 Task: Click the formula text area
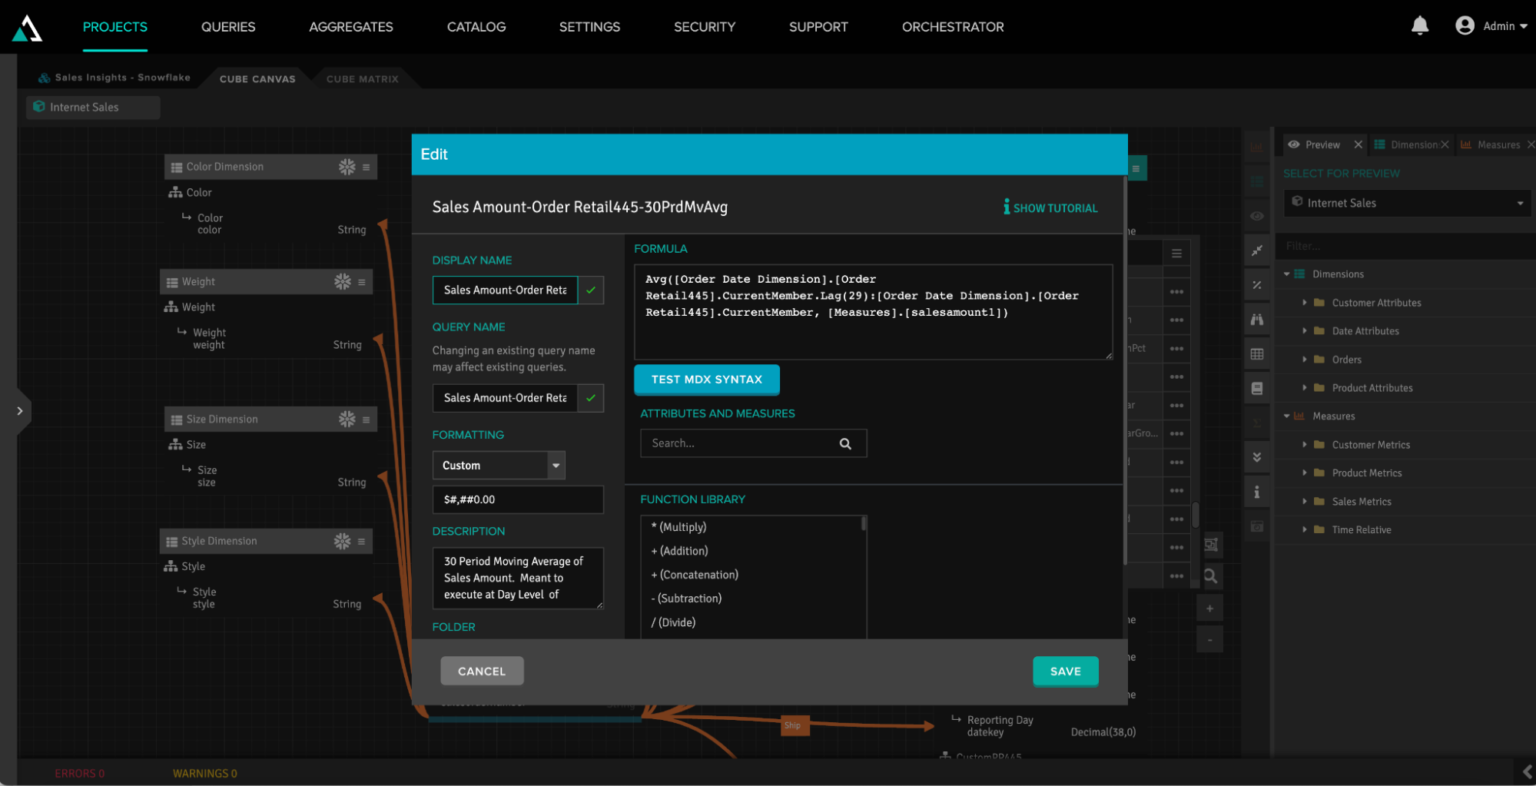click(x=874, y=312)
